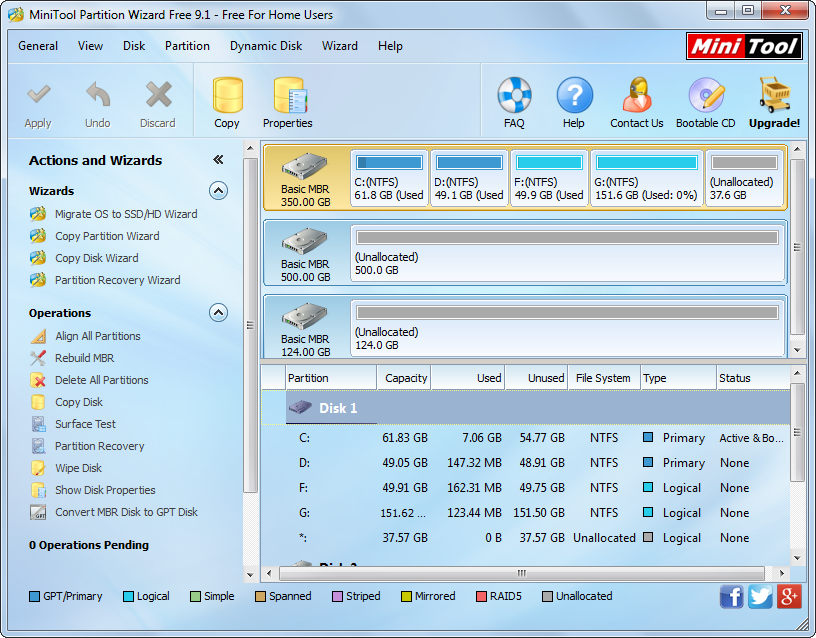Sort by the Capacity column header
Viewport: 816px width, 638px height.
(x=404, y=378)
